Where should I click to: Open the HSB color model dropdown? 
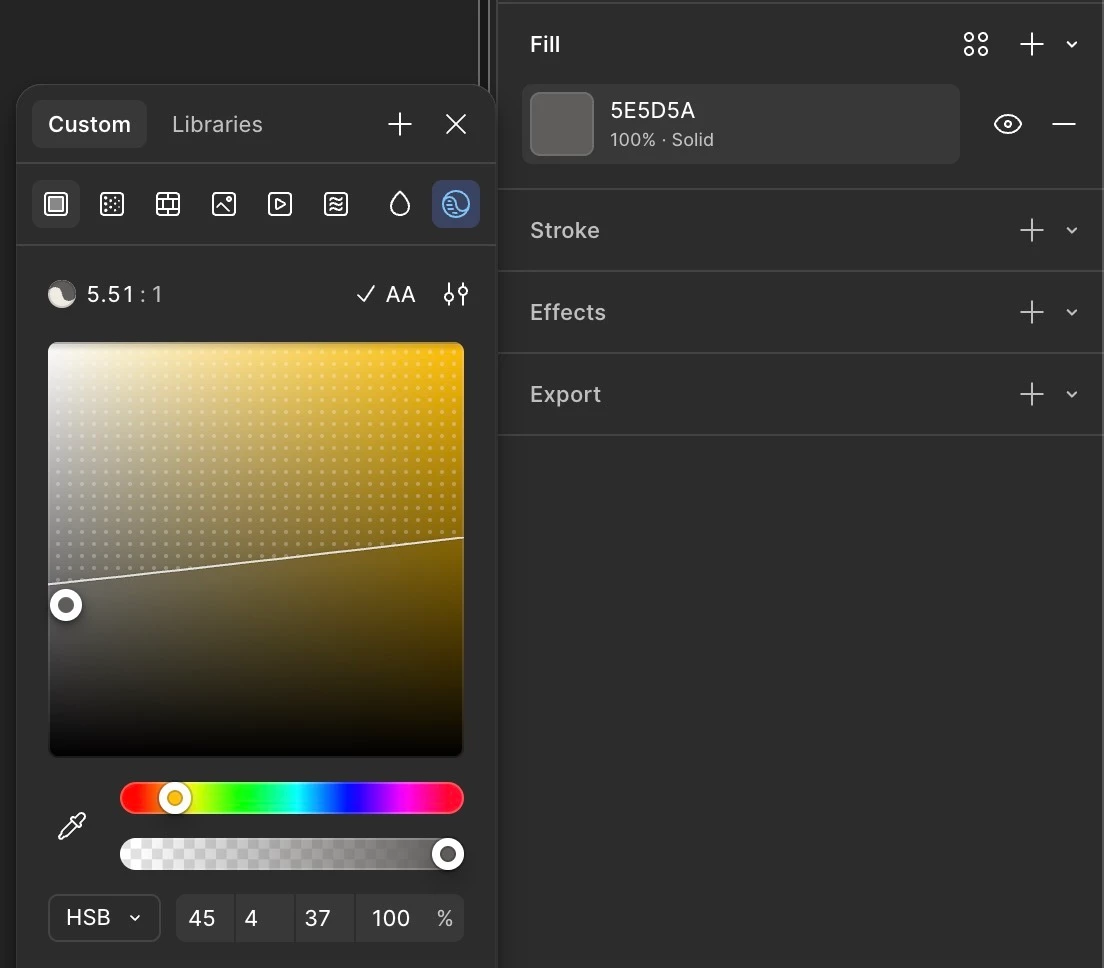point(104,917)
